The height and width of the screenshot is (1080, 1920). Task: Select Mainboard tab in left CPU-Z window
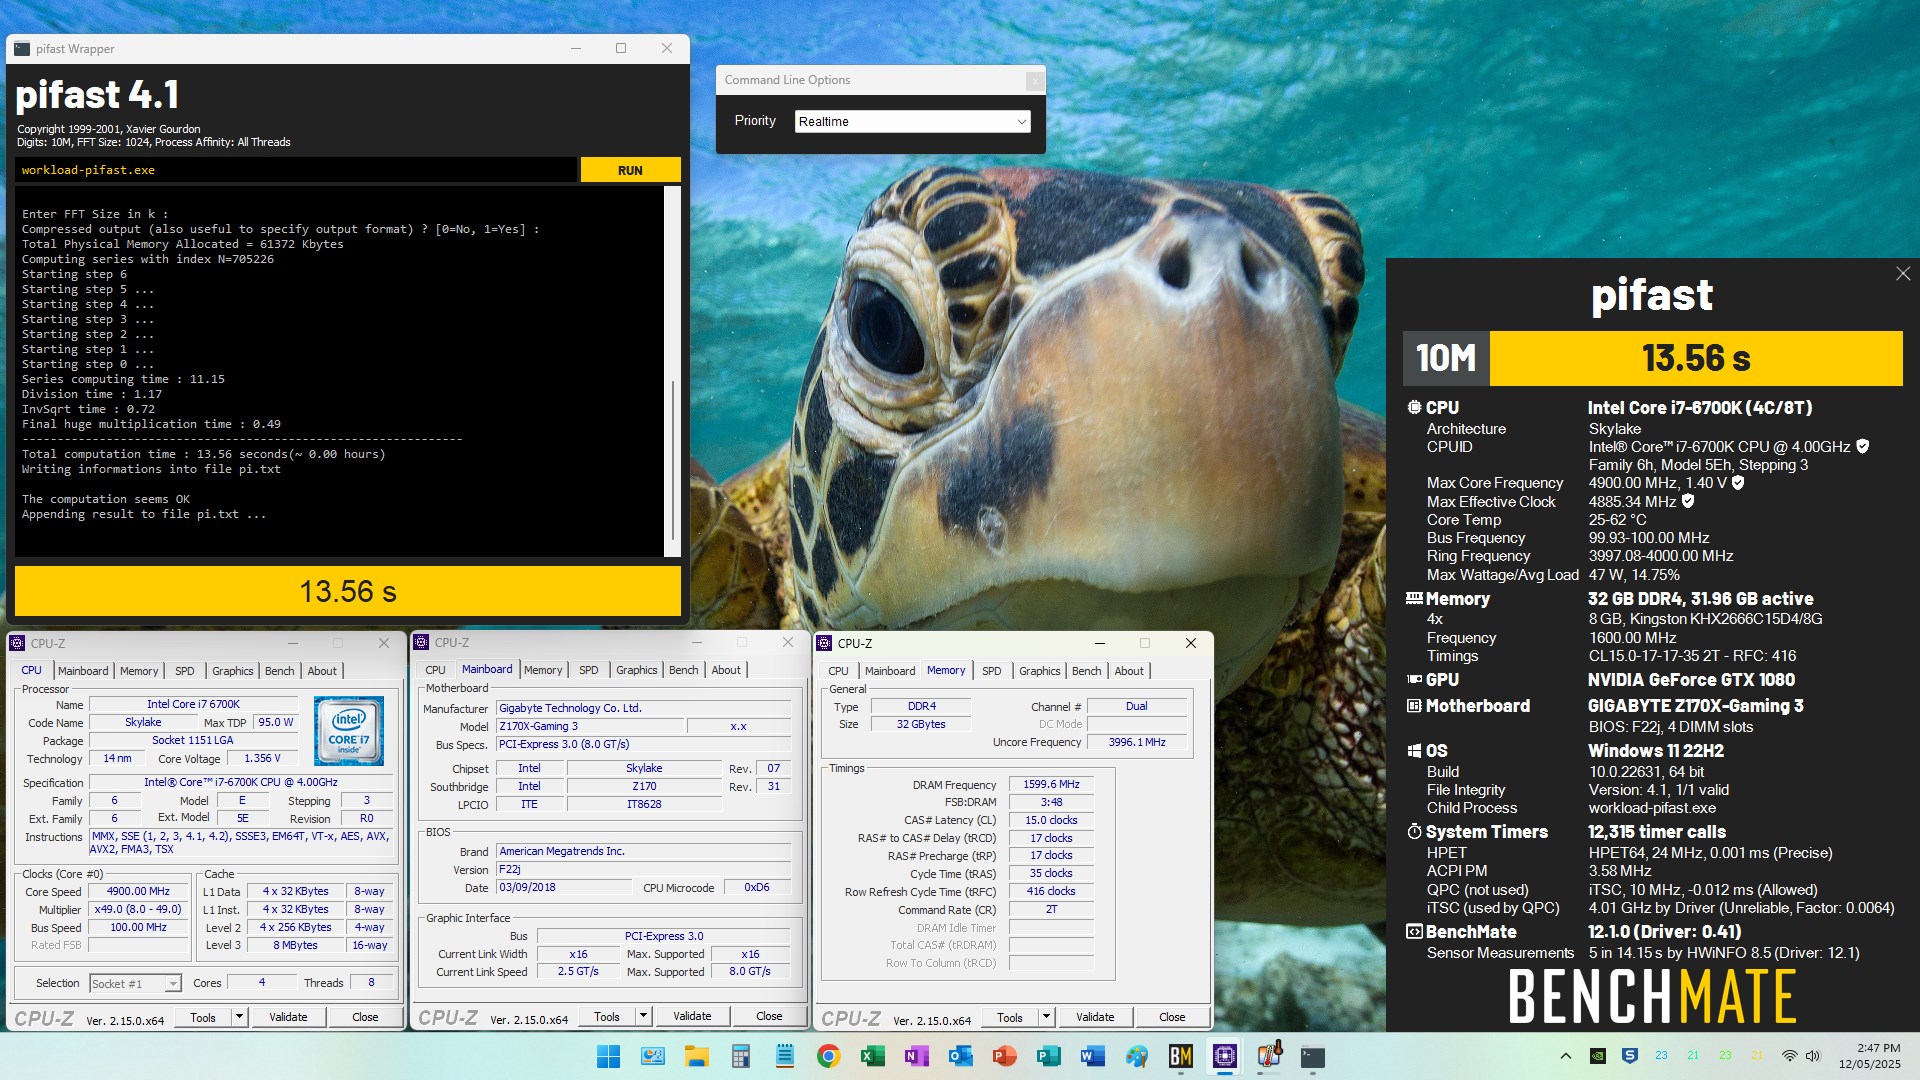83,671
